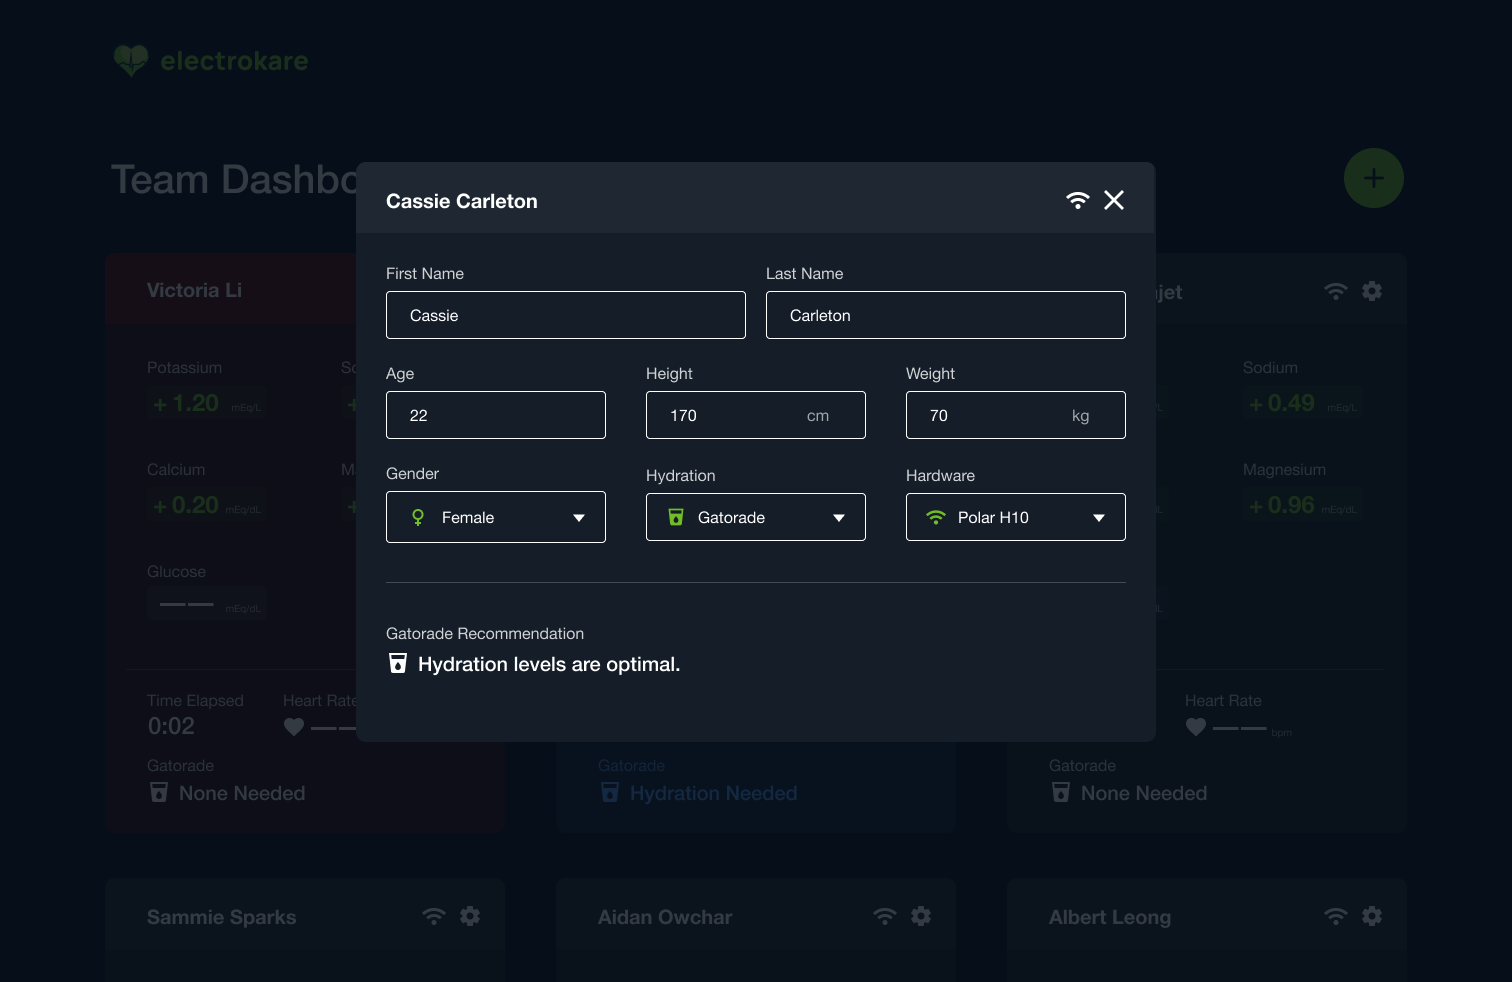Click the Gatorade cup icon in Hydration dropdown
The height and width of the screenshot is (982, 1512).
click(676, 517)
